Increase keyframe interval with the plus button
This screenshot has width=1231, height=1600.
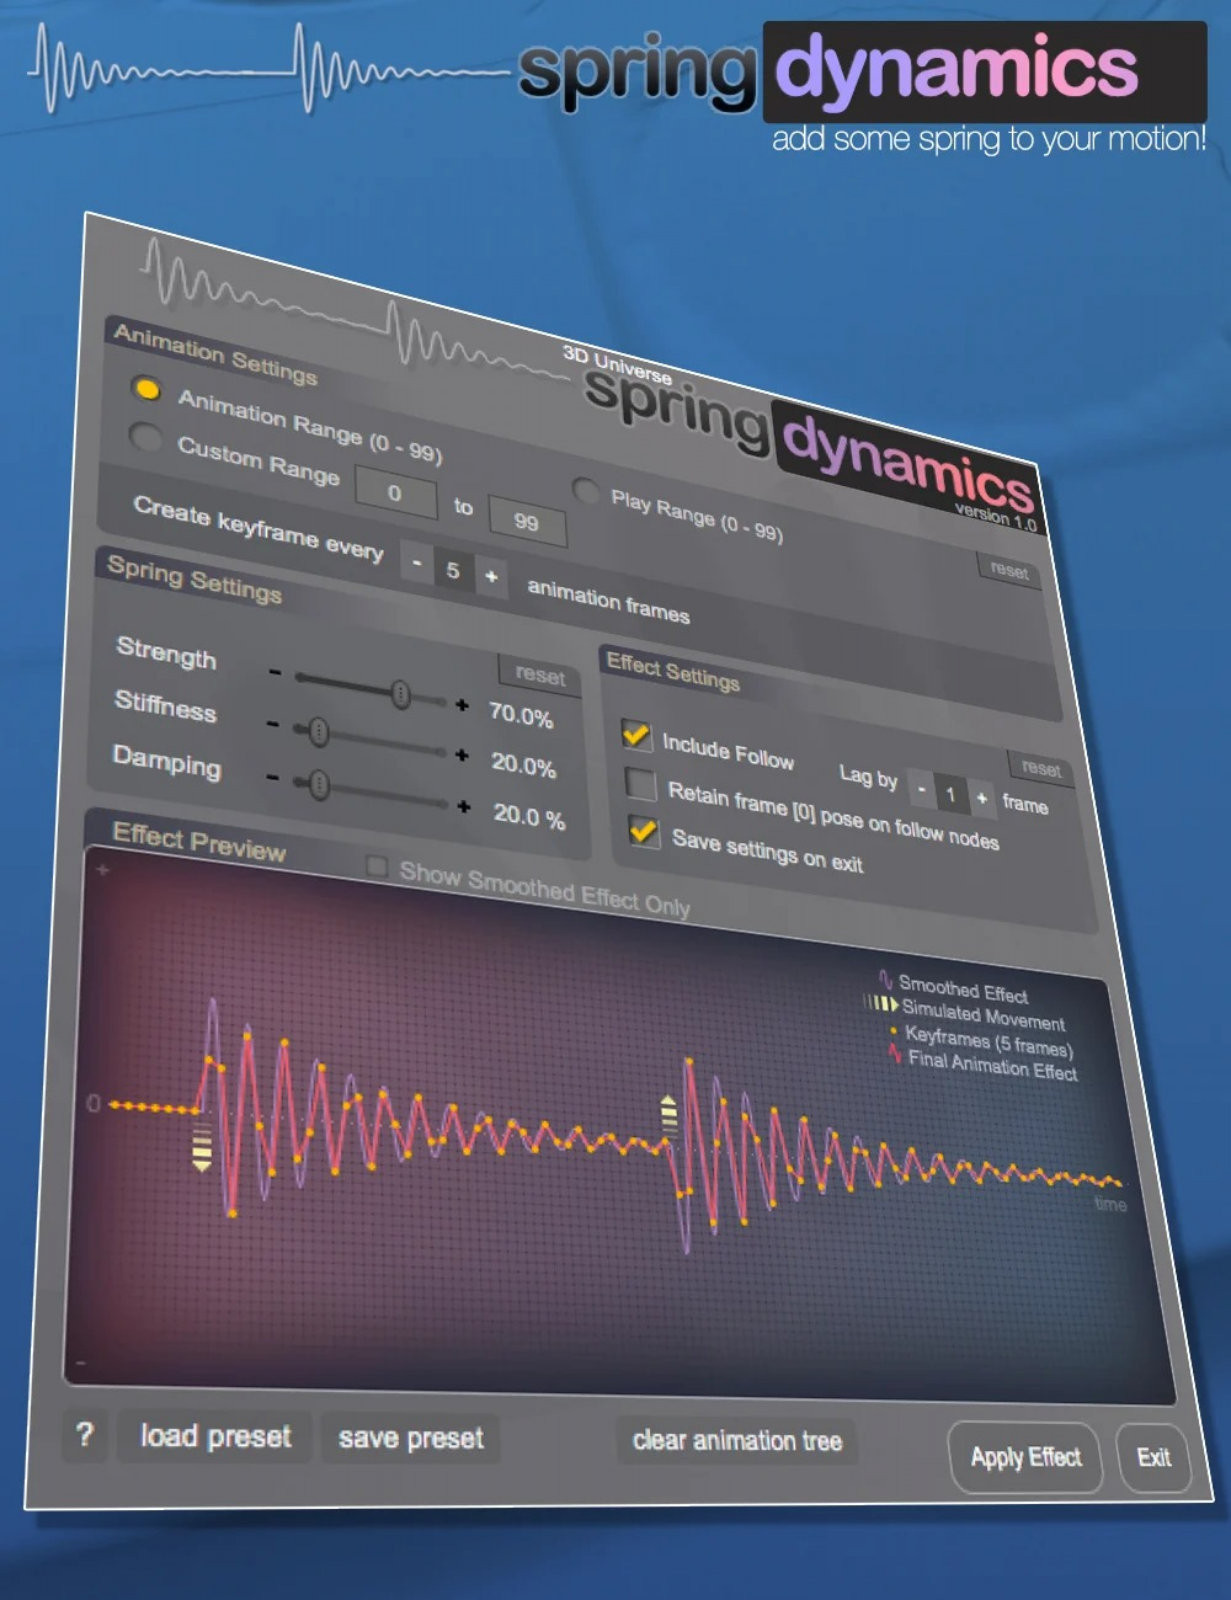pos(491,577)
